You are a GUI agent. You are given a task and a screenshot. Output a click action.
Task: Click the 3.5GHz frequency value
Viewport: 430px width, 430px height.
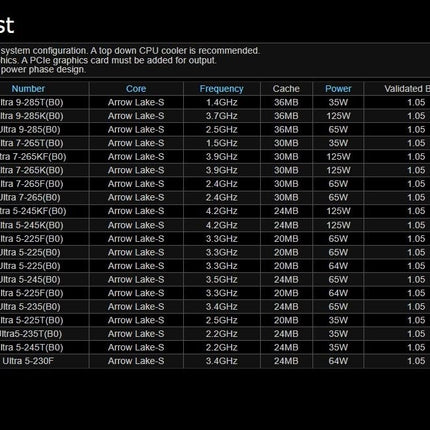click(221, 280)
